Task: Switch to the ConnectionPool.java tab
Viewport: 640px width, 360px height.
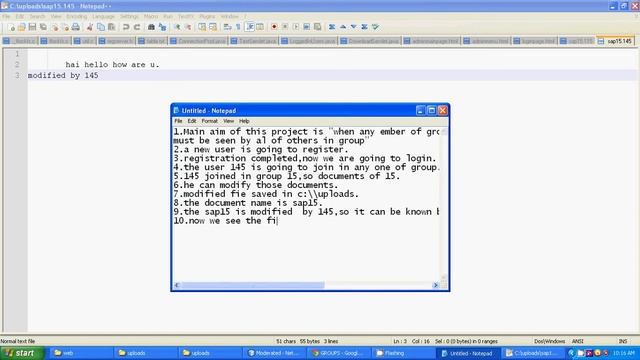Action: tap(198, 41)
